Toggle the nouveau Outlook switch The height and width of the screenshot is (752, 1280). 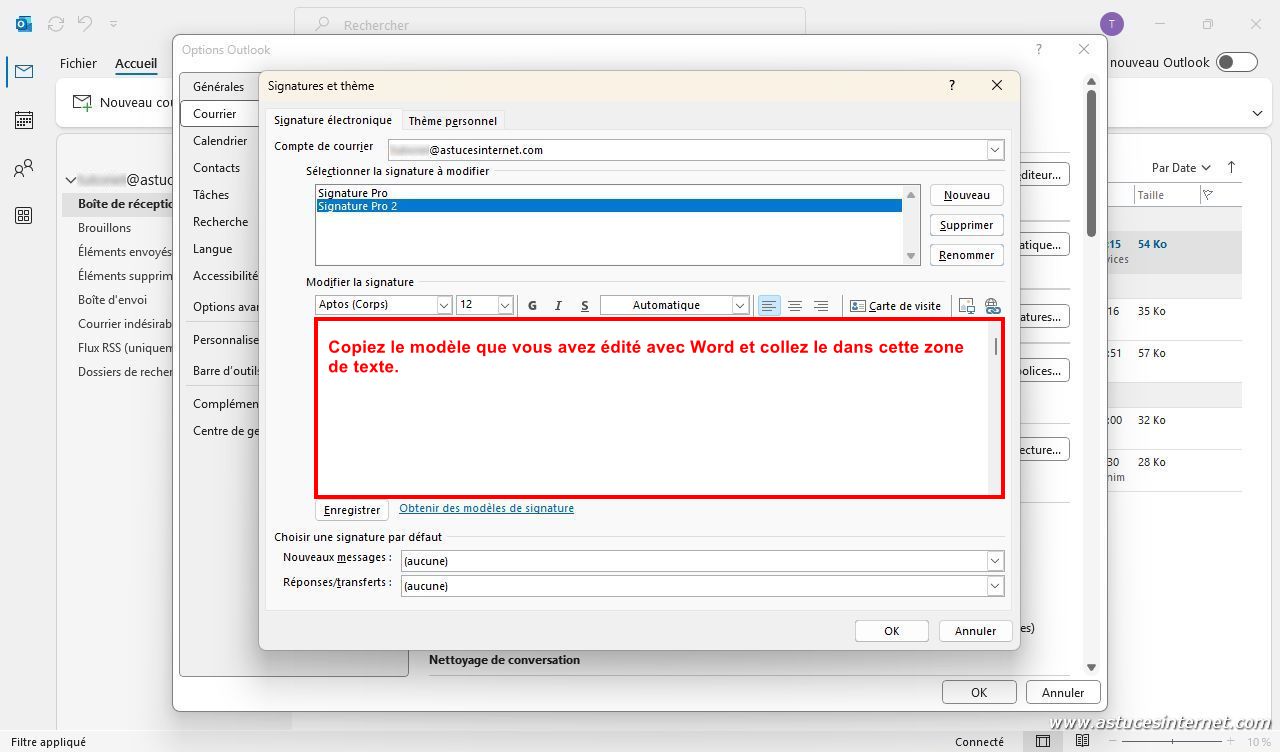[1237, 62]
